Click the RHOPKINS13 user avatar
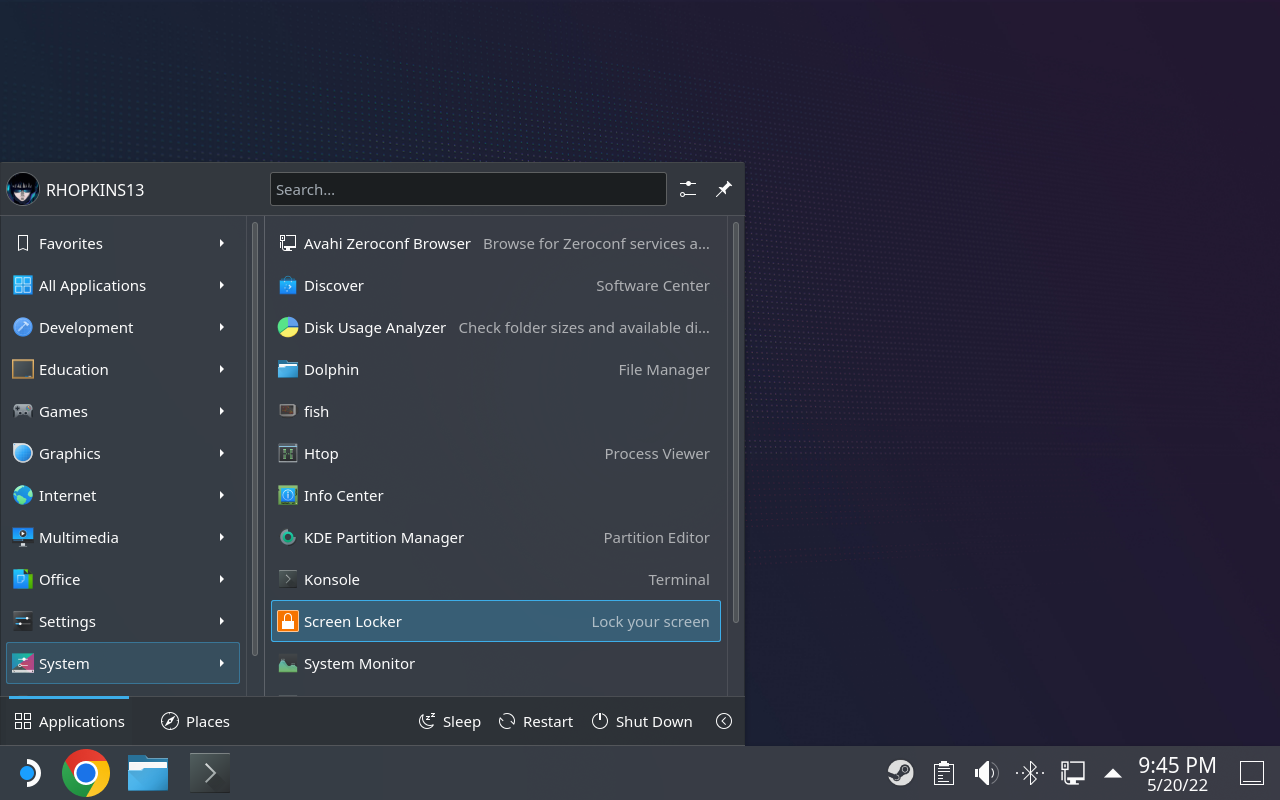Screen dimensions: 1280x800 coord(23,189)
